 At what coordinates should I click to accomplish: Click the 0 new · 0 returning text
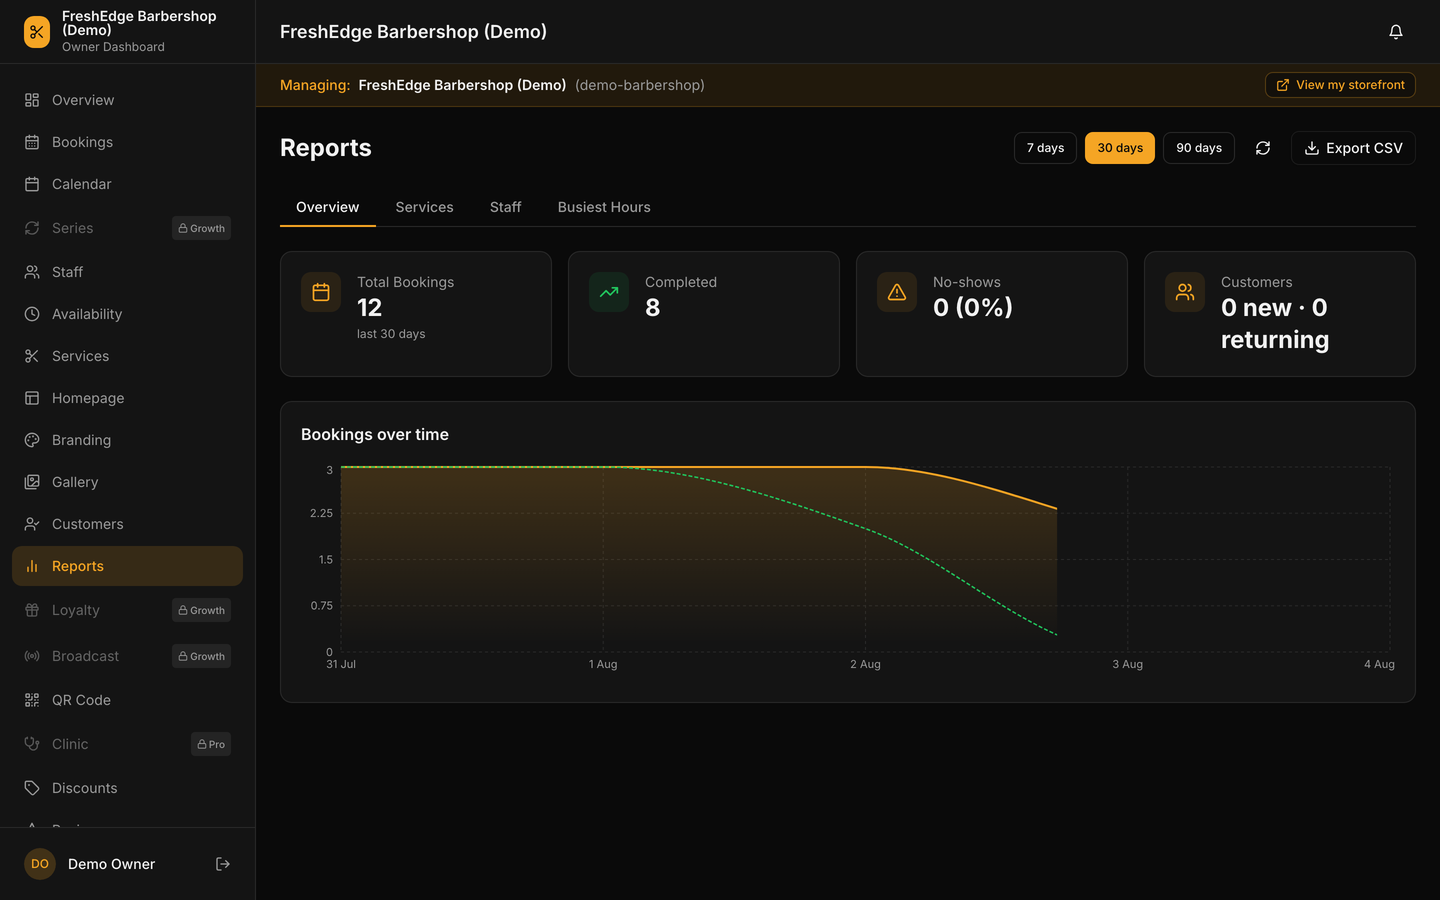(x=1275, y=324)
